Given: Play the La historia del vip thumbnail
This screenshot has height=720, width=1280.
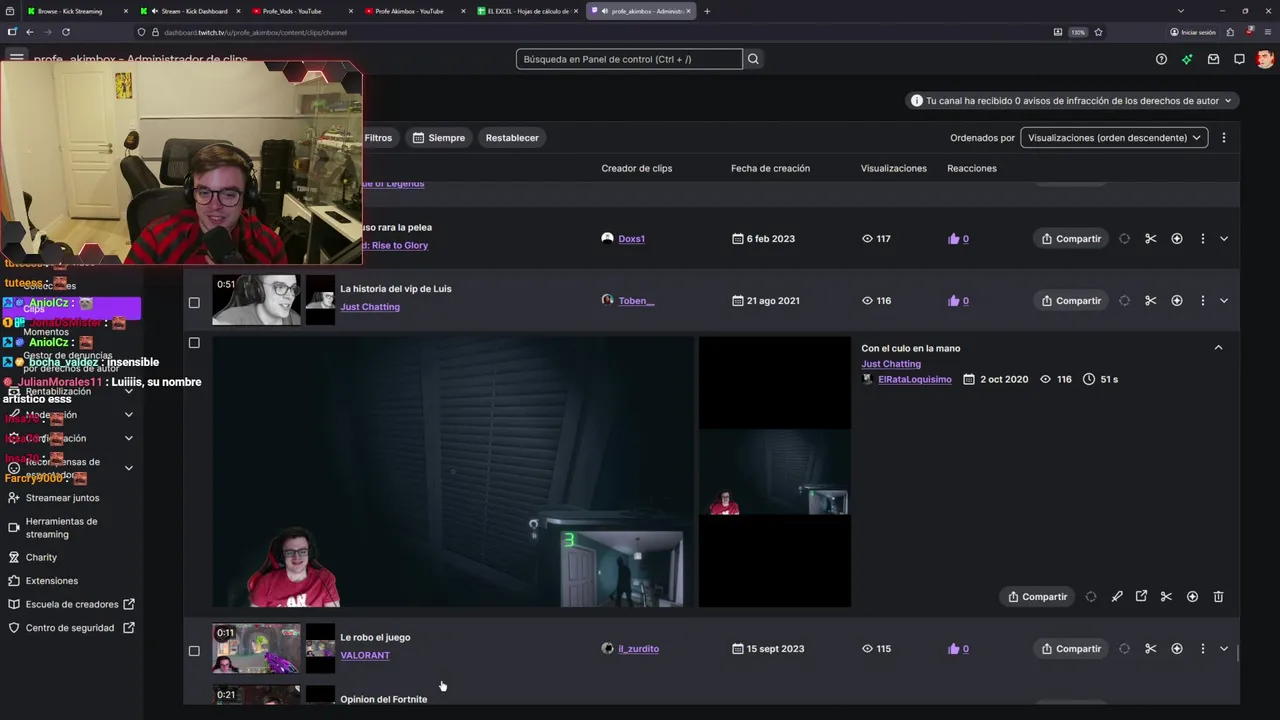Looking at the screenshot, I should point(256,300).
